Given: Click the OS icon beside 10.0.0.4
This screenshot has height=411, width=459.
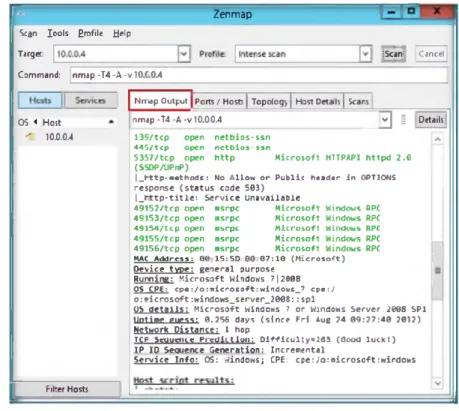Looking at the screenshot, I should [x=31, y=136].
